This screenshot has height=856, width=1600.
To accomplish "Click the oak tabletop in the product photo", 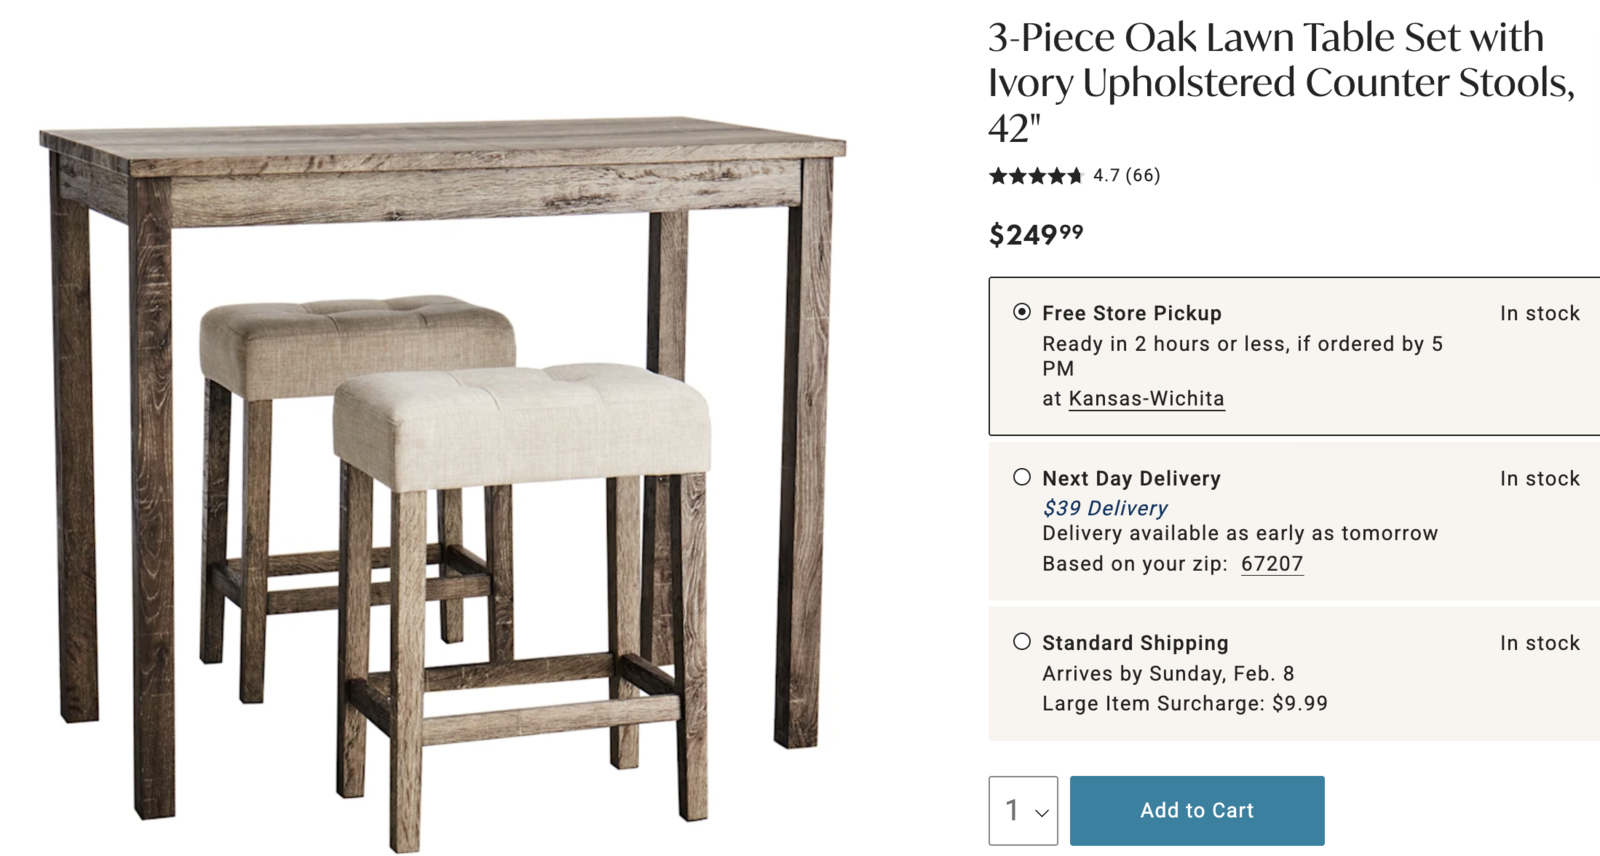I will tap(440, 147).
